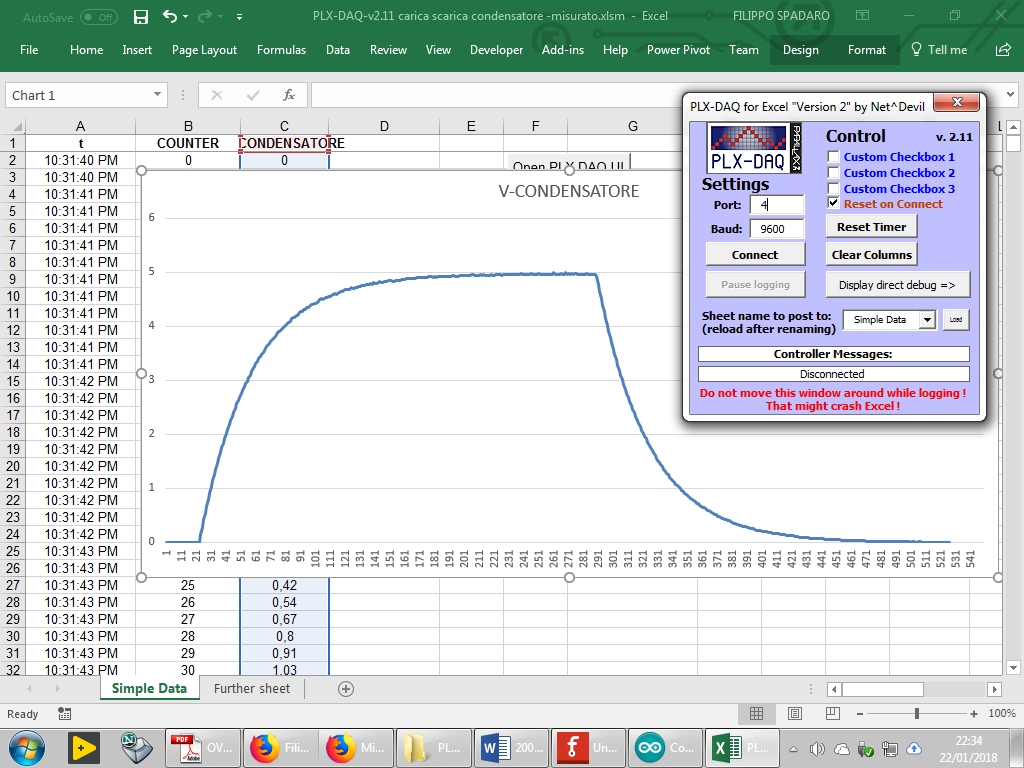Select column header D
The image size is (1024, 768).
pyautogui.click(x=384, y=126)
